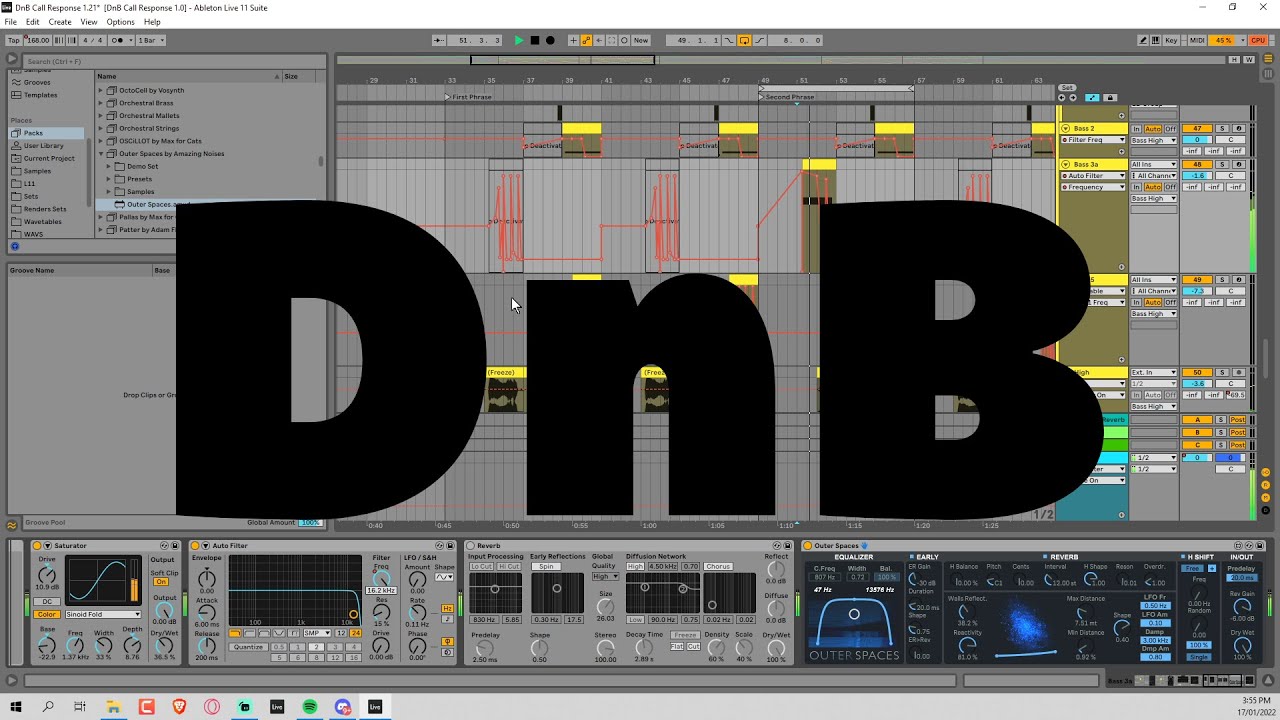
Task: Save the Reverb preset with disk icon
Action: [x=789, y=546]
